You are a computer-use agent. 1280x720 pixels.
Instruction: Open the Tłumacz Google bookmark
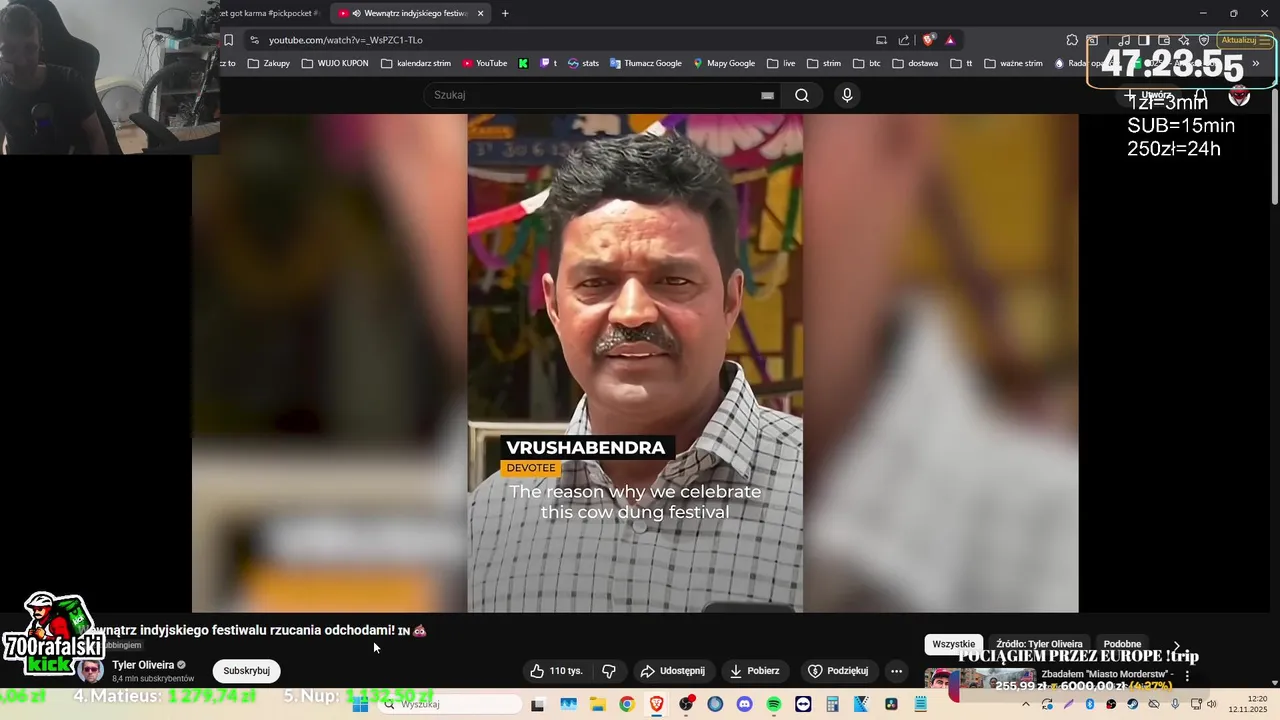coord(645,63)
